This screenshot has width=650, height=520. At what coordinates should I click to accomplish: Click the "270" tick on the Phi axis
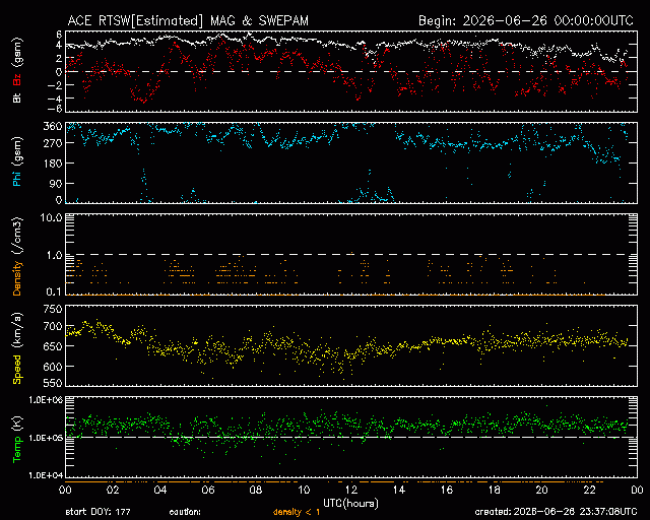tap(53, 143)
